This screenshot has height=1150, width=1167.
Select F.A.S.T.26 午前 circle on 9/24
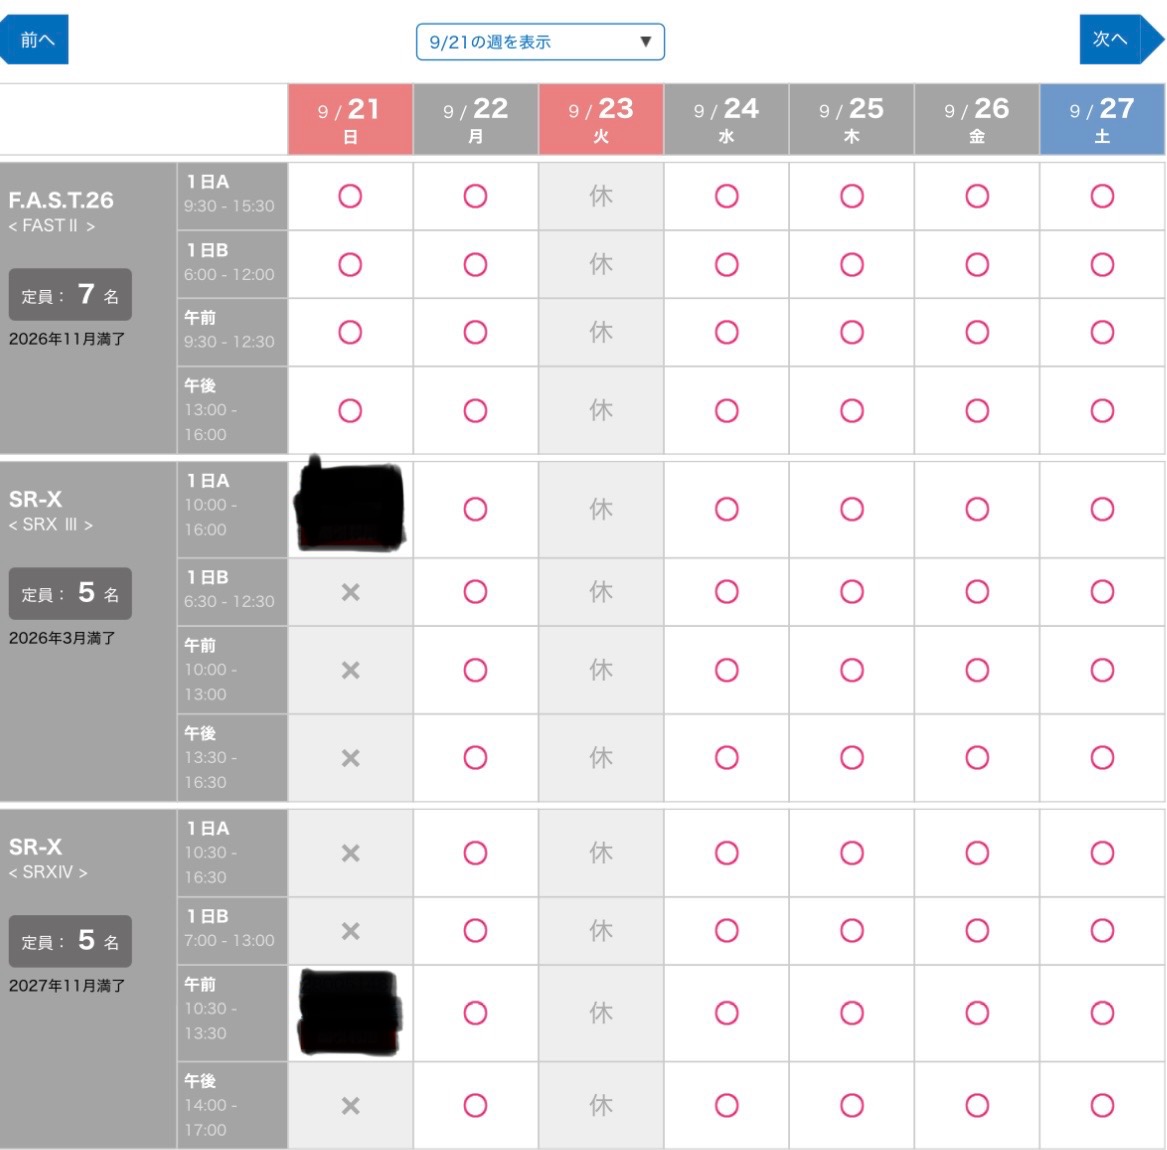(727, 332)
